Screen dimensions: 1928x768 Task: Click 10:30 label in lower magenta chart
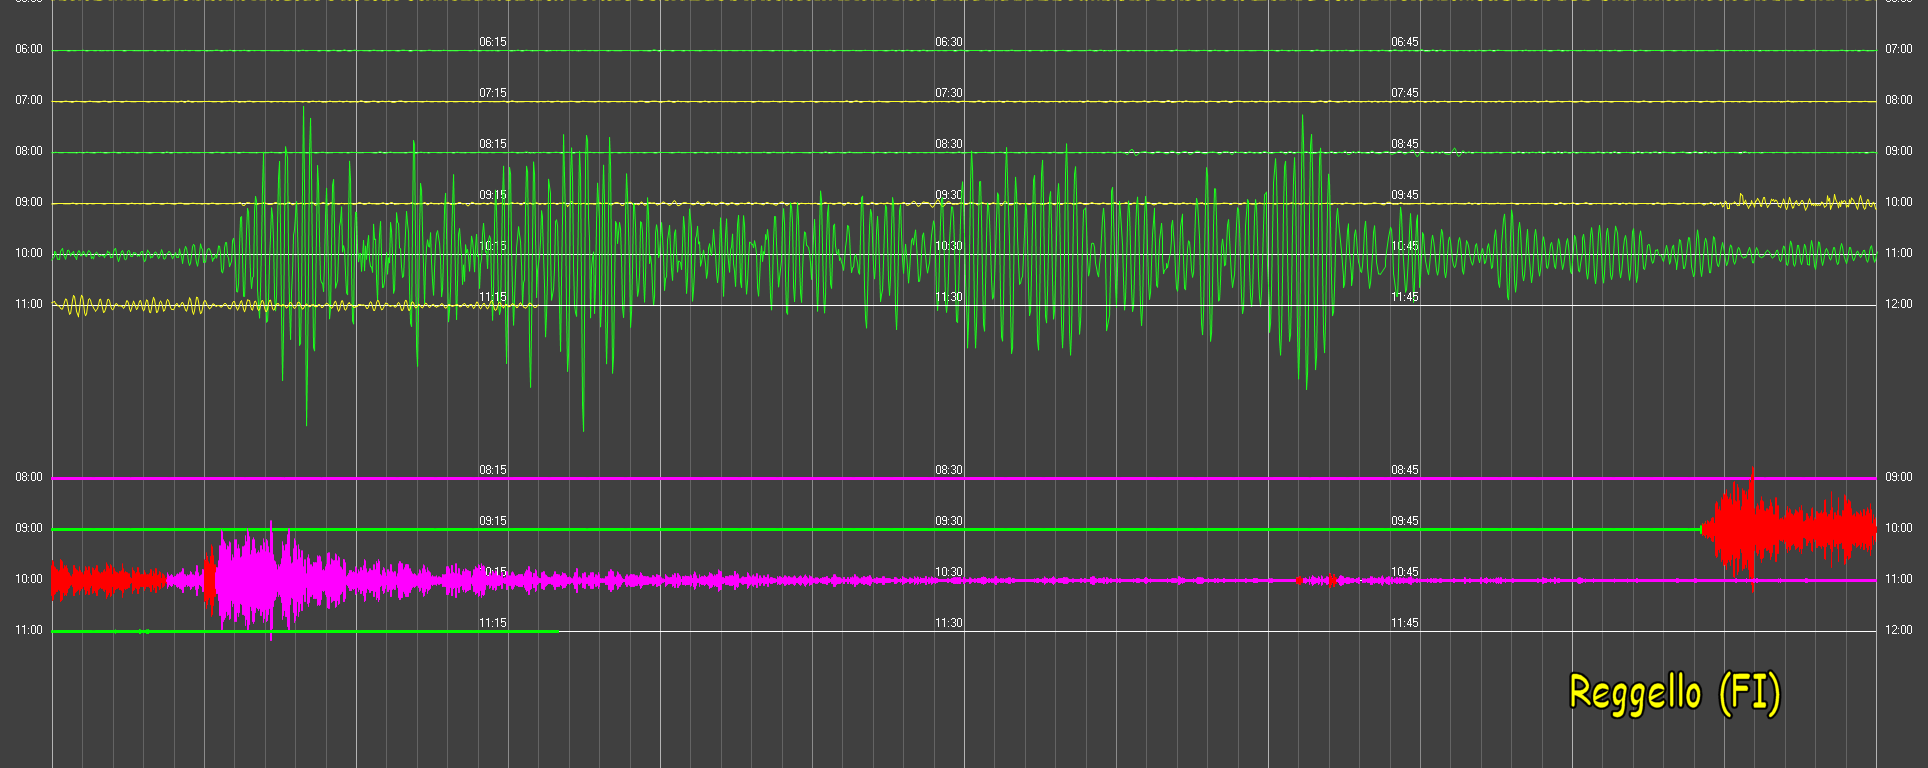pyautogui.click(x=949, y=572)
